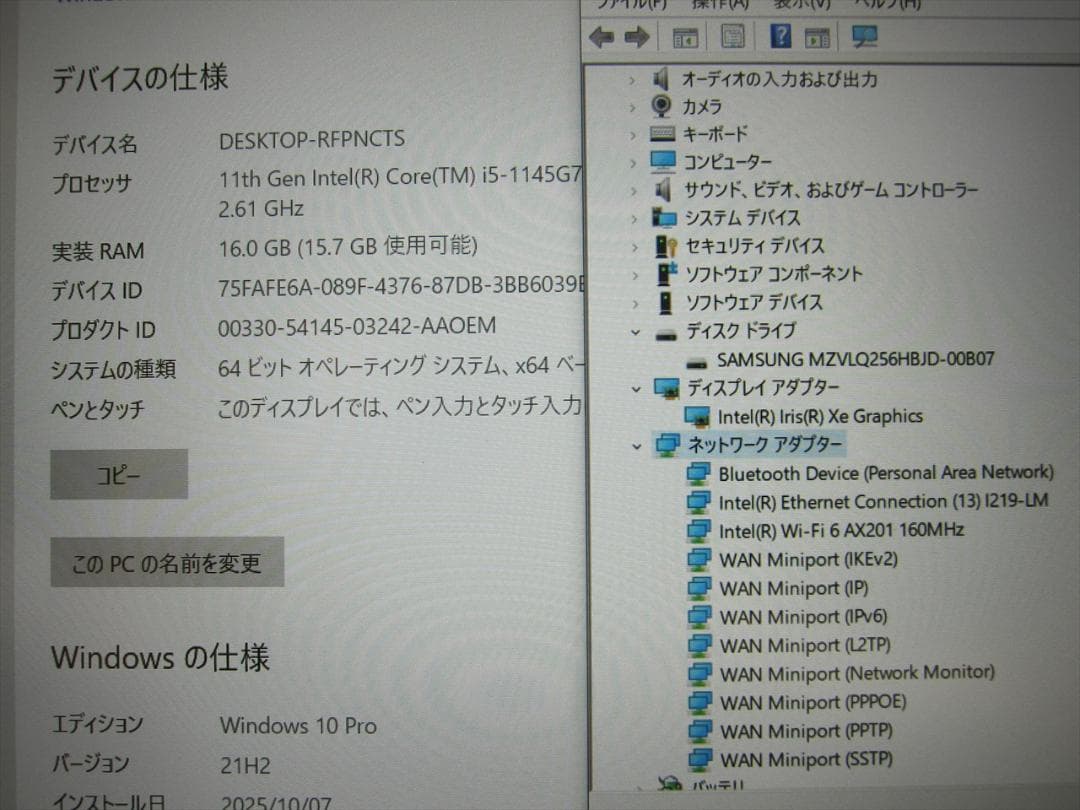Click the Forward arrow in the toolbar
This screenshot has height=810, width=1080.
[638, 37]
